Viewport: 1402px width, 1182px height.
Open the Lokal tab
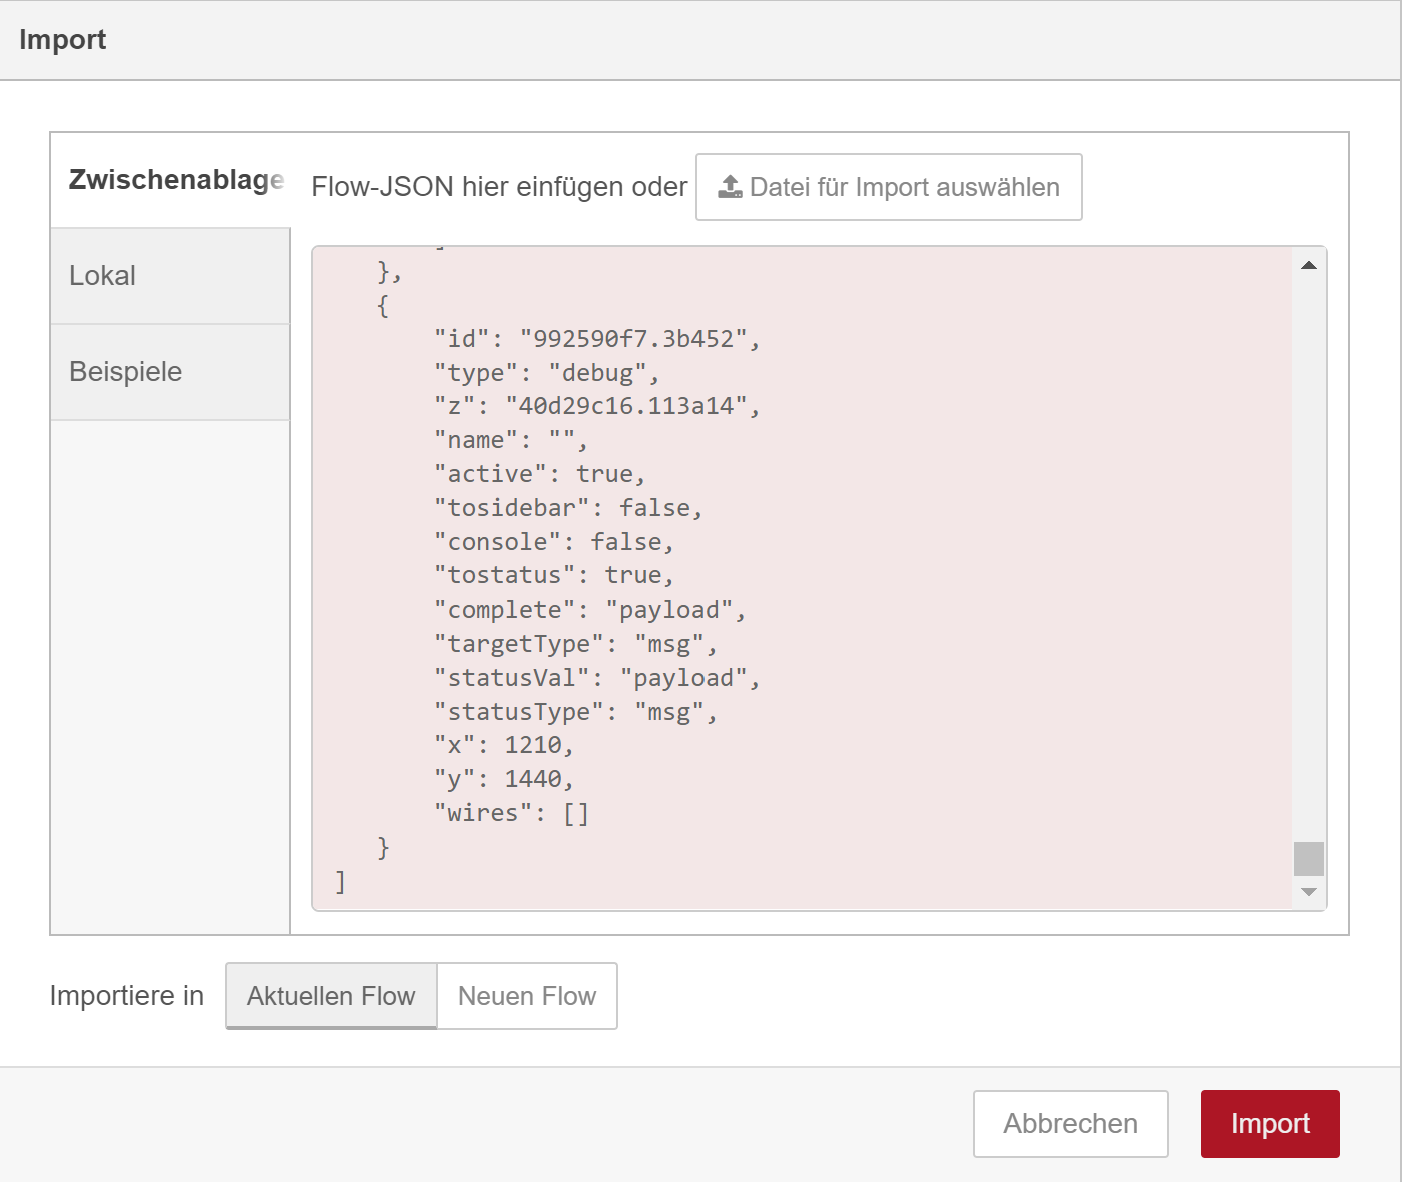(170, 276)
